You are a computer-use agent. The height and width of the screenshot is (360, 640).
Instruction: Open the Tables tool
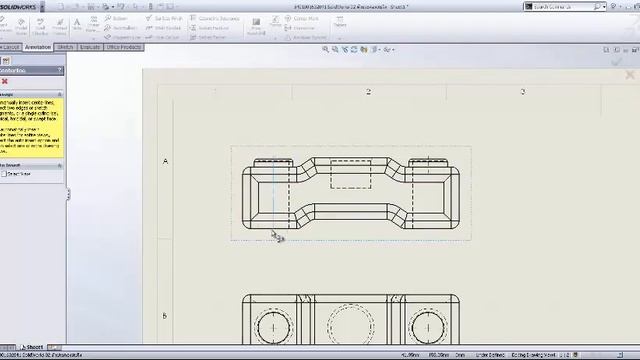pyautogui.click(x=340, y=22)
